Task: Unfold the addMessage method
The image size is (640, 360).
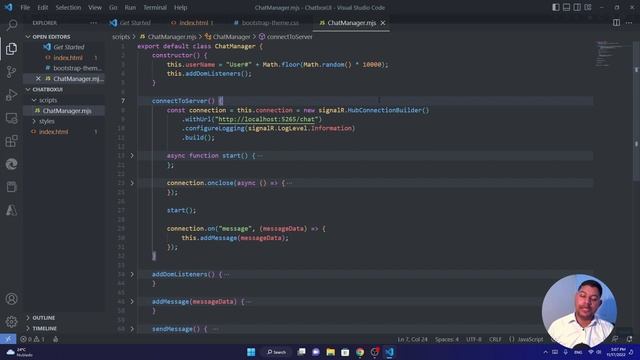Action: 132,302
